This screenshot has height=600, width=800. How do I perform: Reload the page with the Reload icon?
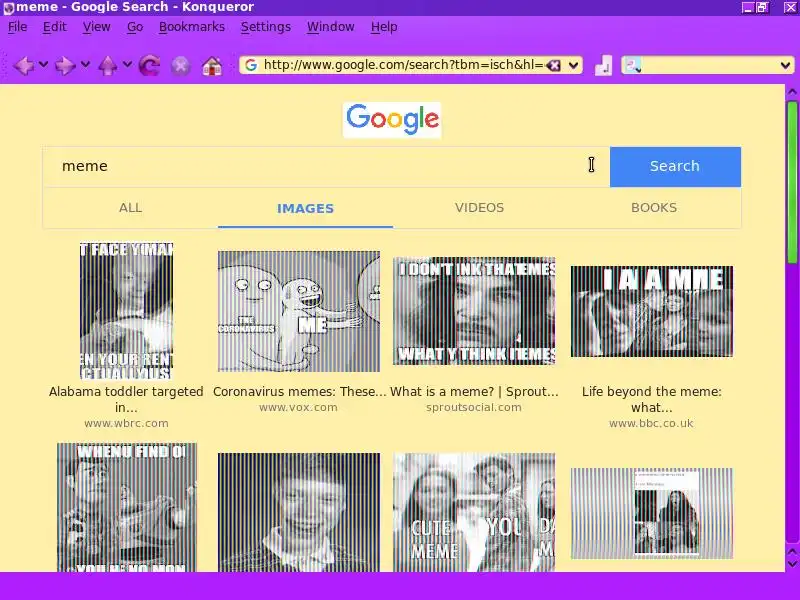(149, 66)
